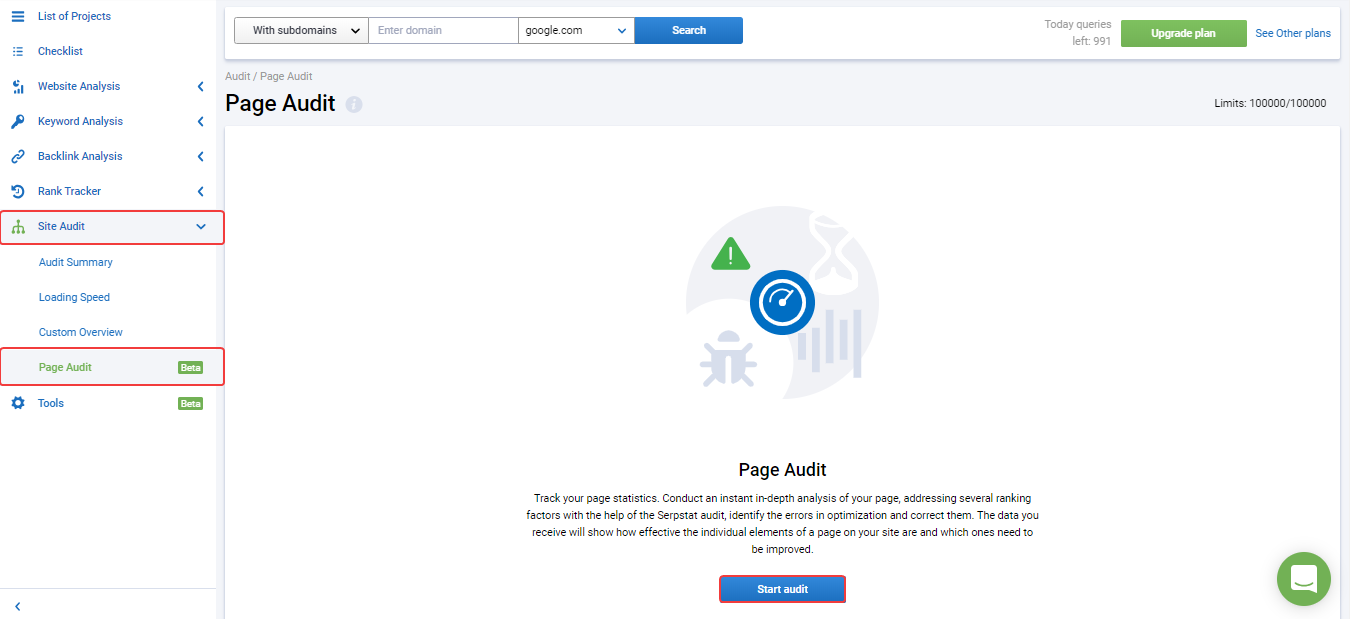Viewport: 1350px width, 619px height.
Task: Expand the Keyword Analysis chevron
Action: (x=201, y=122)
